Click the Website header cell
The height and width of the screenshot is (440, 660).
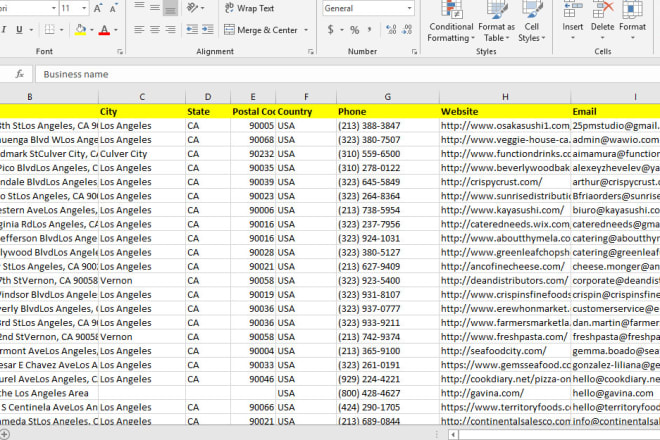click(505, 112)
